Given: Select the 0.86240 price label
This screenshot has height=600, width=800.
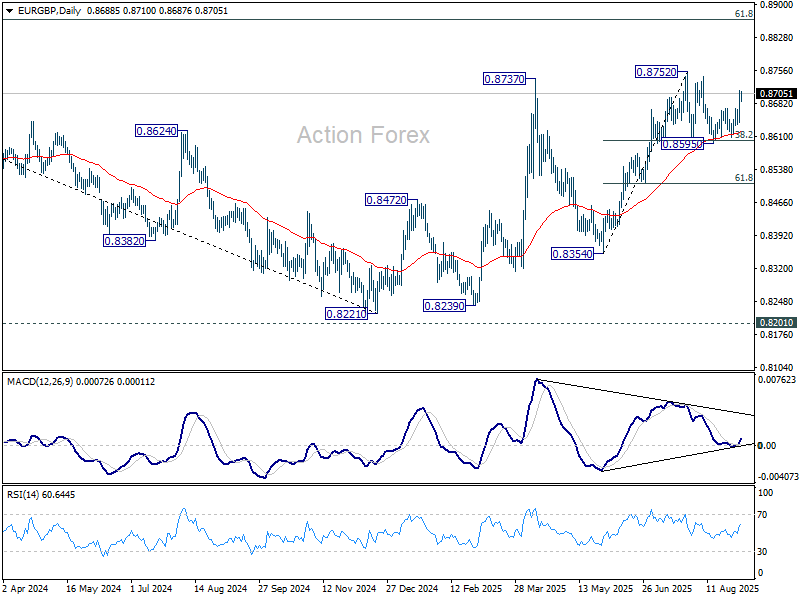Looking at the screenshot, I should 157,131.
